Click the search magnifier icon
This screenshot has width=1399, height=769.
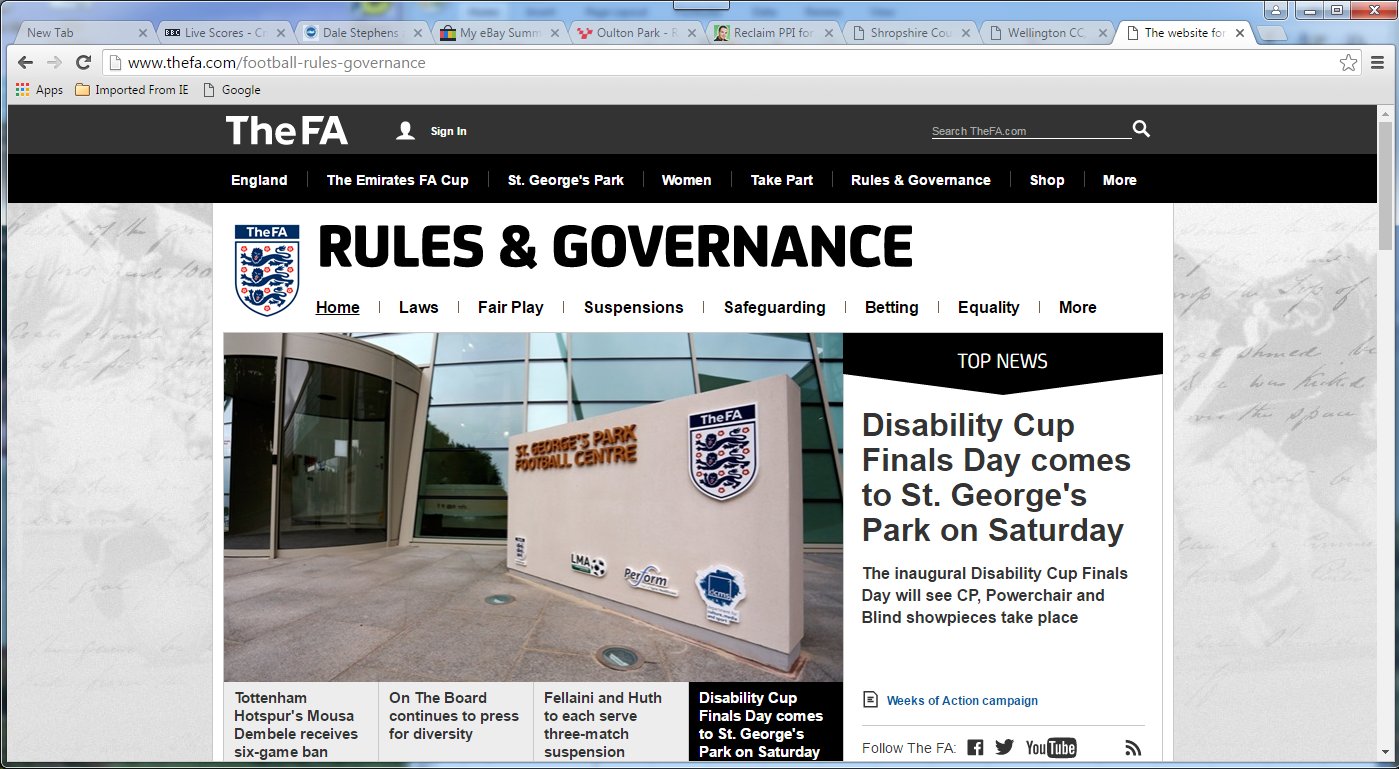1142,129
